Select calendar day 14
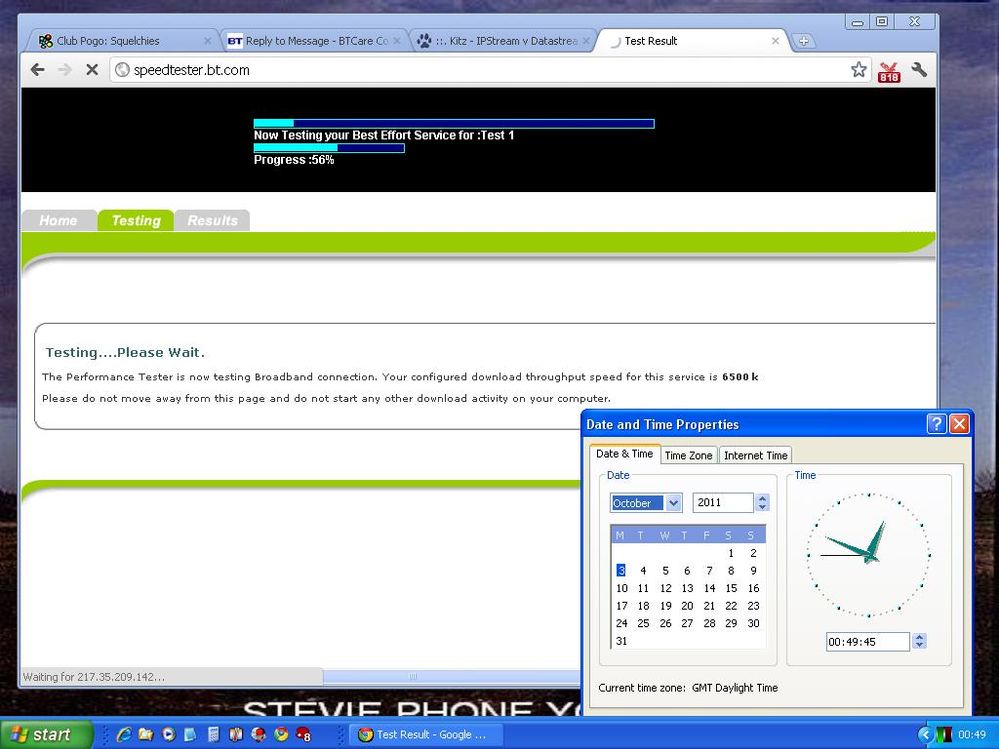This screenshot has height=749, width=999. [x=709, y=588]
